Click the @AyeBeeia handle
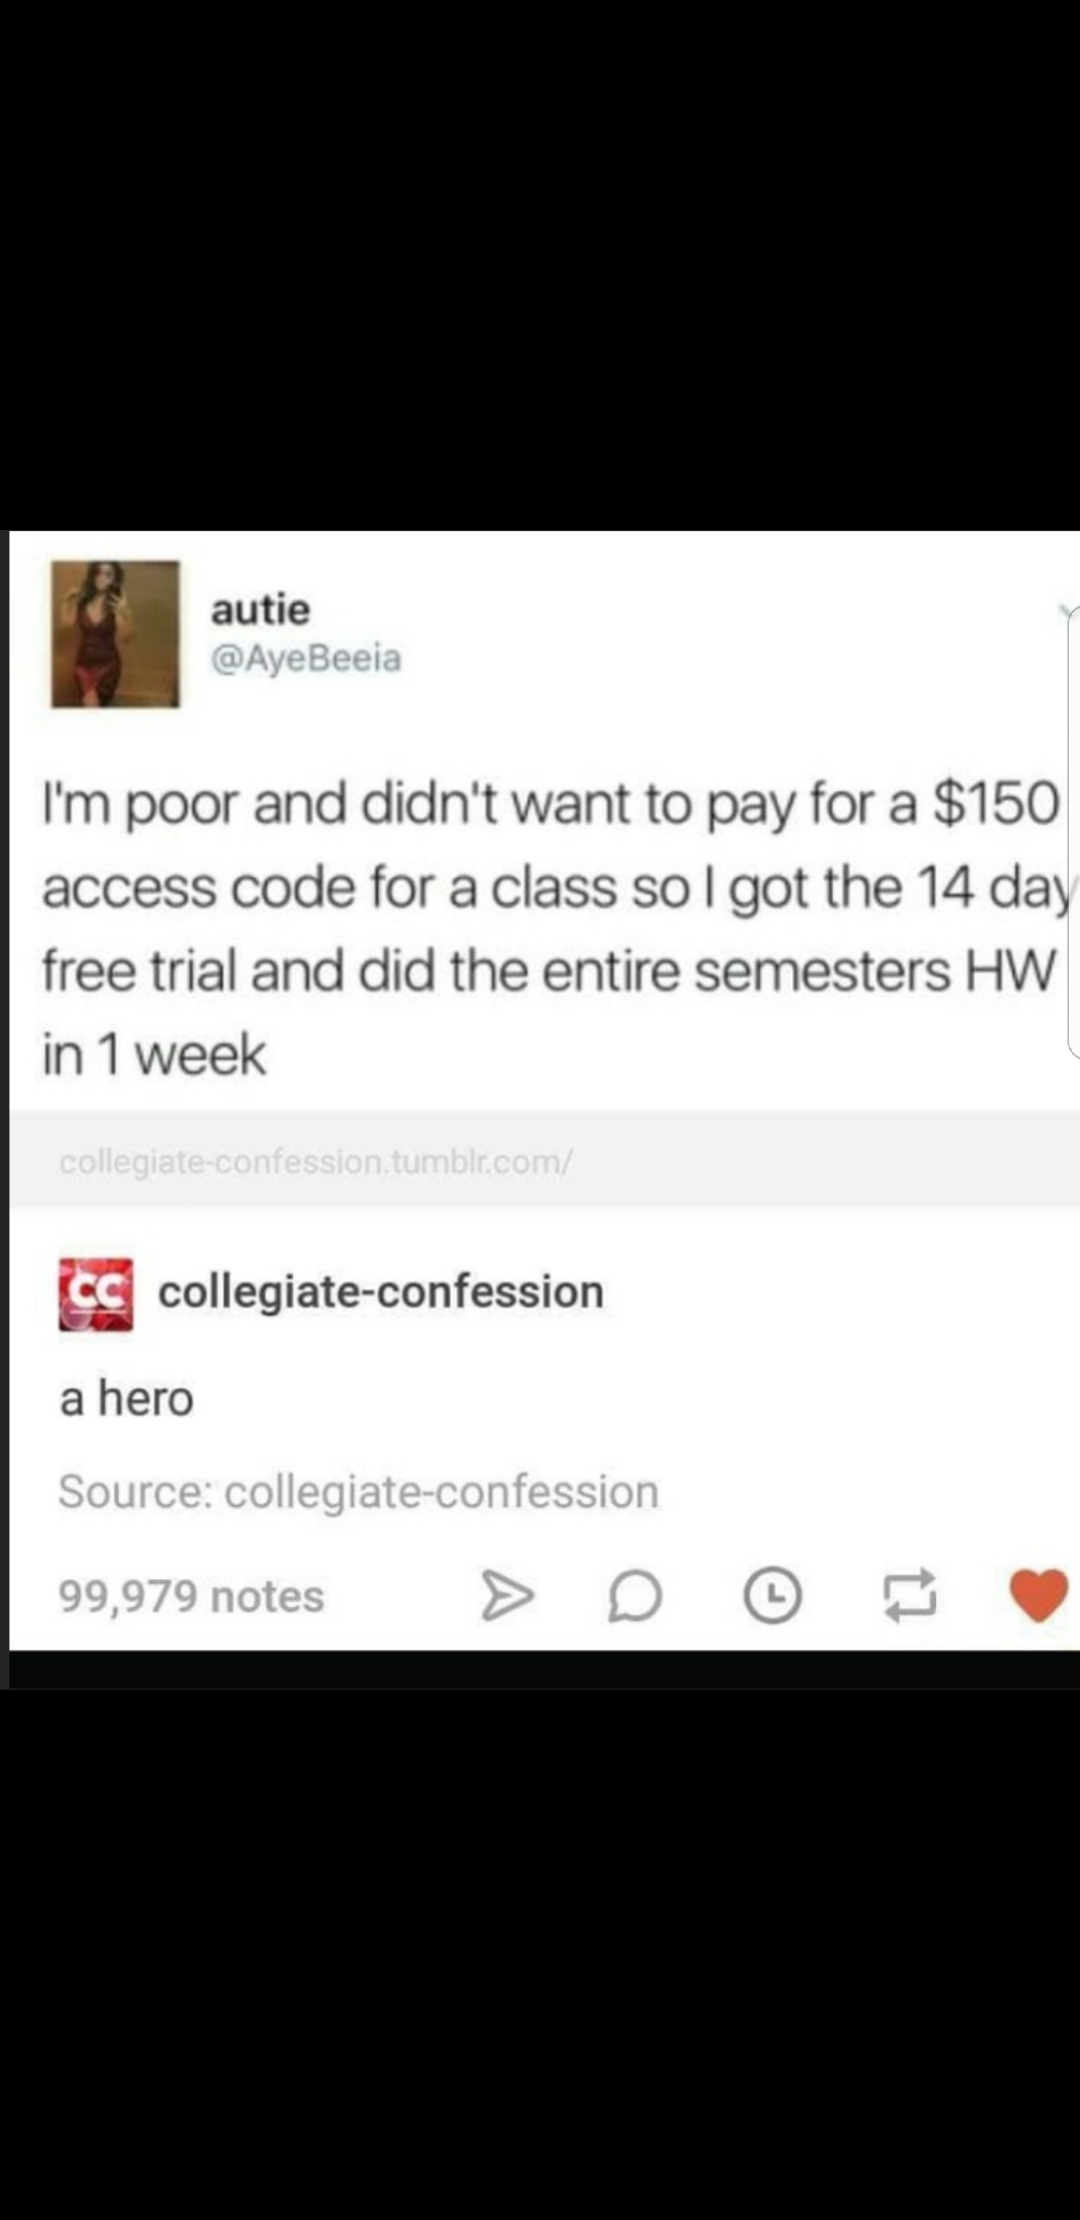The image size is (1080, 2220). [306, 658]
